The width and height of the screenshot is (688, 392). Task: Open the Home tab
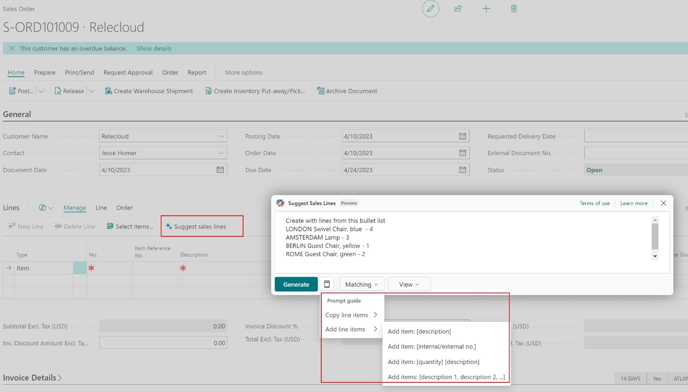point(16,72)
